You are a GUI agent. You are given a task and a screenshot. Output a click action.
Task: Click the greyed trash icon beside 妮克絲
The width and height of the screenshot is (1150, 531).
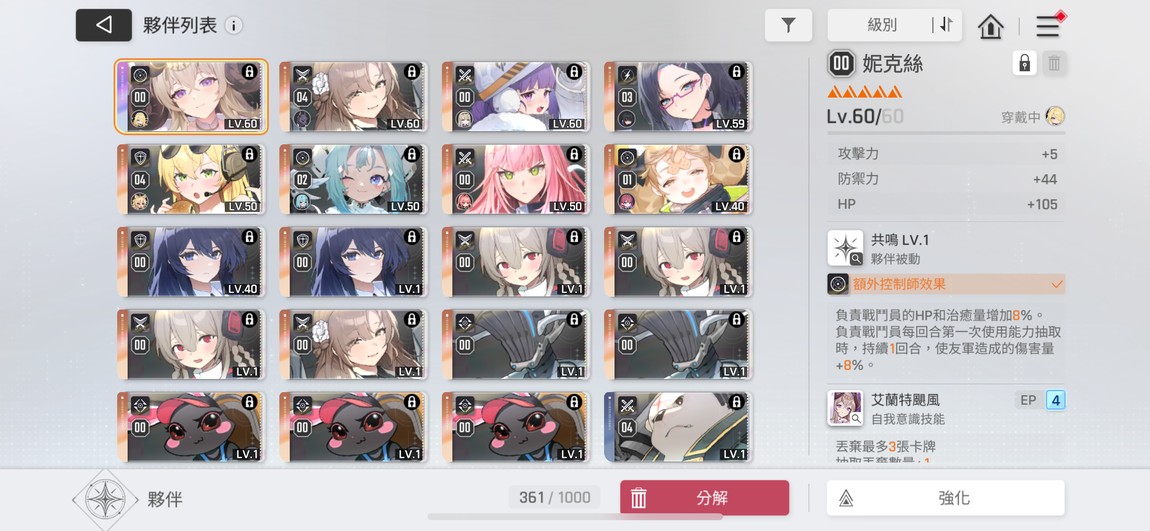(1054, 64)
